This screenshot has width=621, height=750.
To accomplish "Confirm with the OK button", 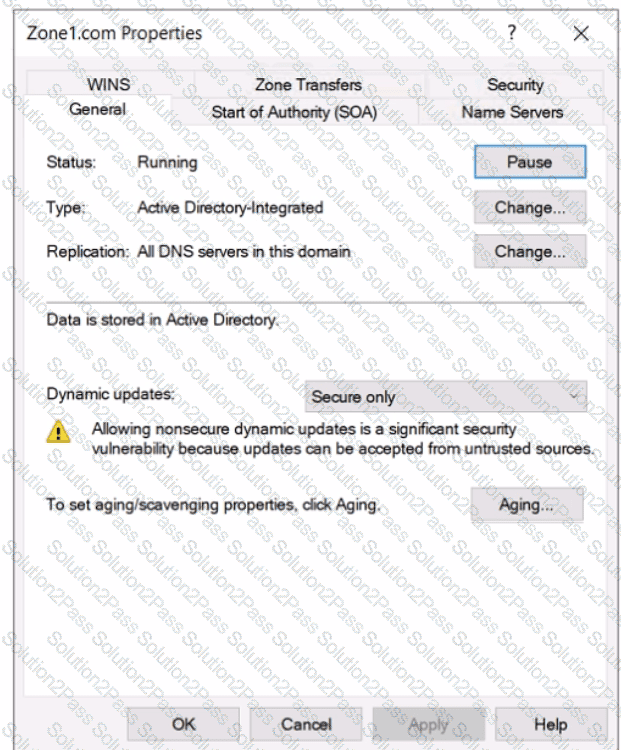I will click(183, 724).
